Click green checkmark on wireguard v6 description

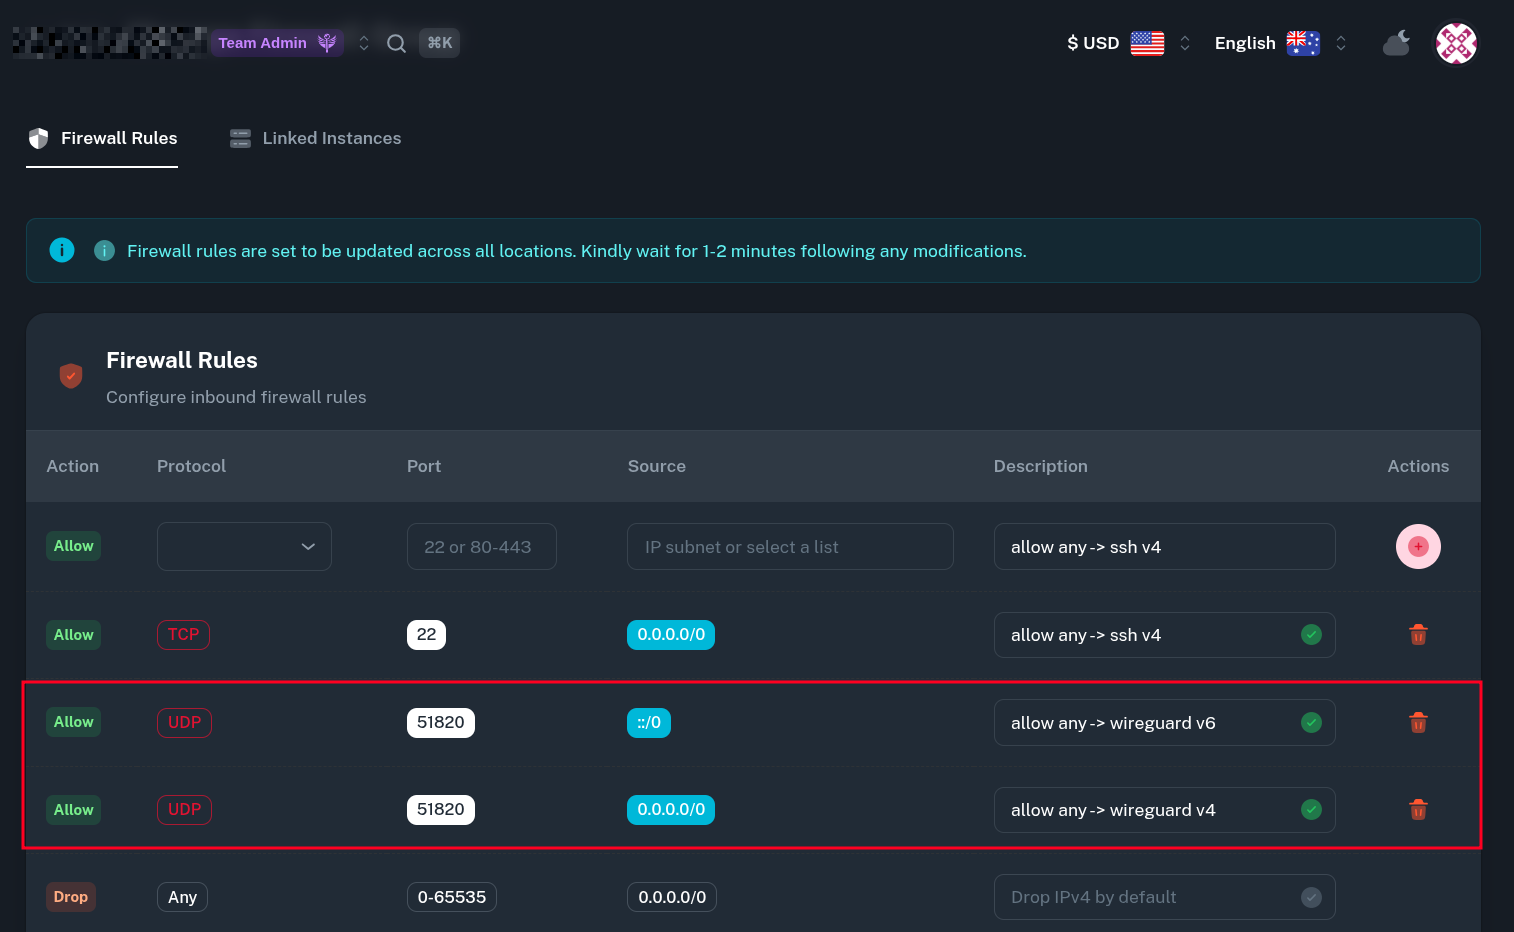tap(1311, 722)
